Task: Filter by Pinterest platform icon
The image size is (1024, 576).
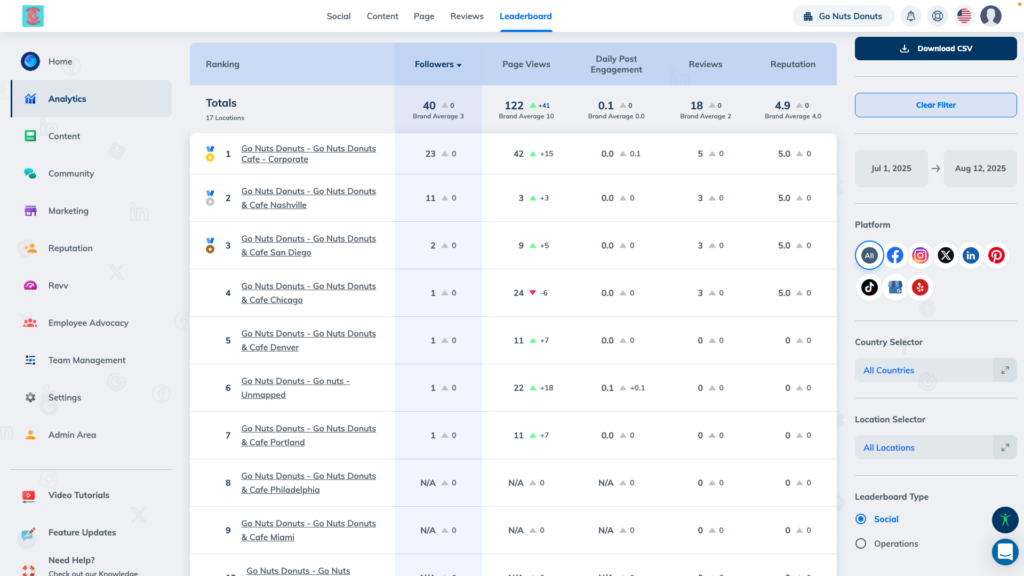Action: pos(997,255)
